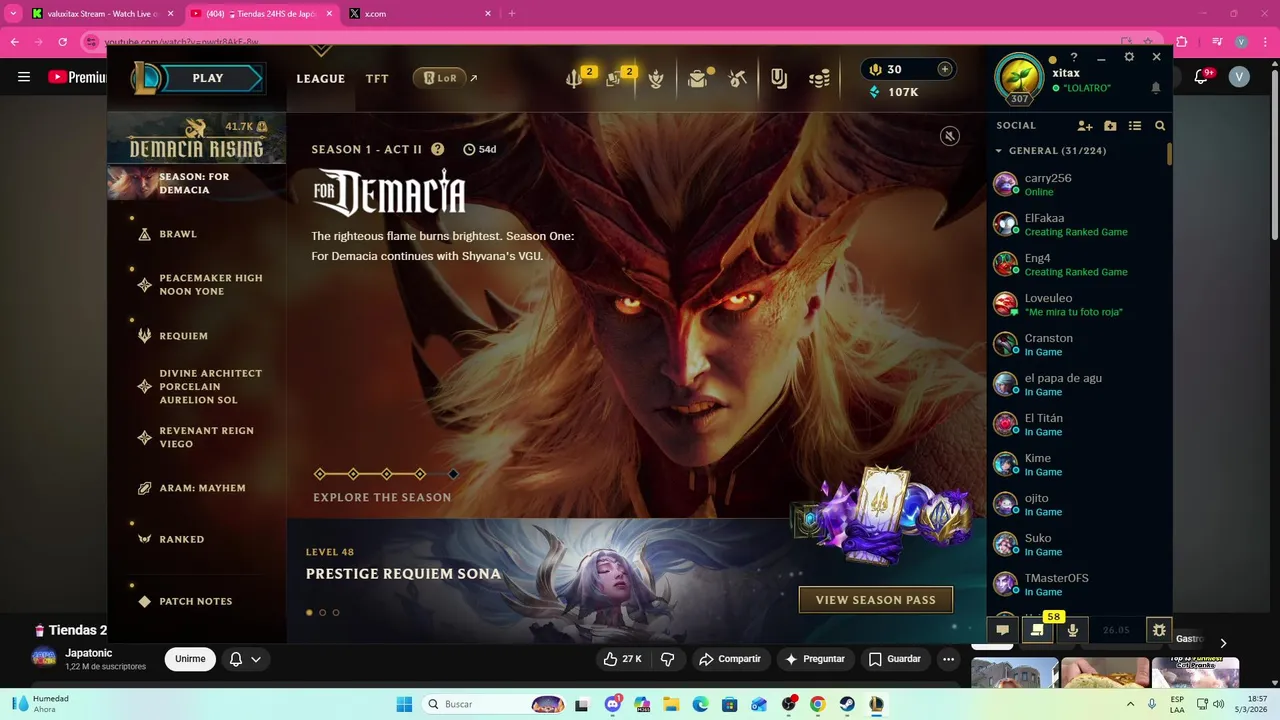This screenshot has width=1280, height=720.
Task: Click the Blue Essence 107K balance
Action: [x=894, y=92]
